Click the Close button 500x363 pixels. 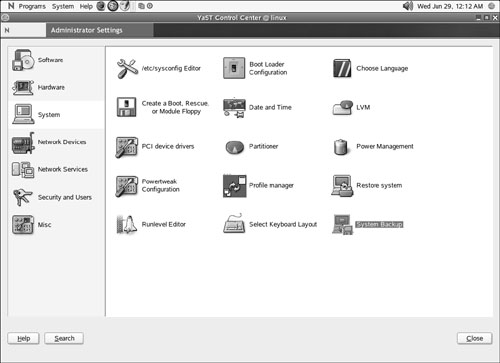tap(475, 339)
